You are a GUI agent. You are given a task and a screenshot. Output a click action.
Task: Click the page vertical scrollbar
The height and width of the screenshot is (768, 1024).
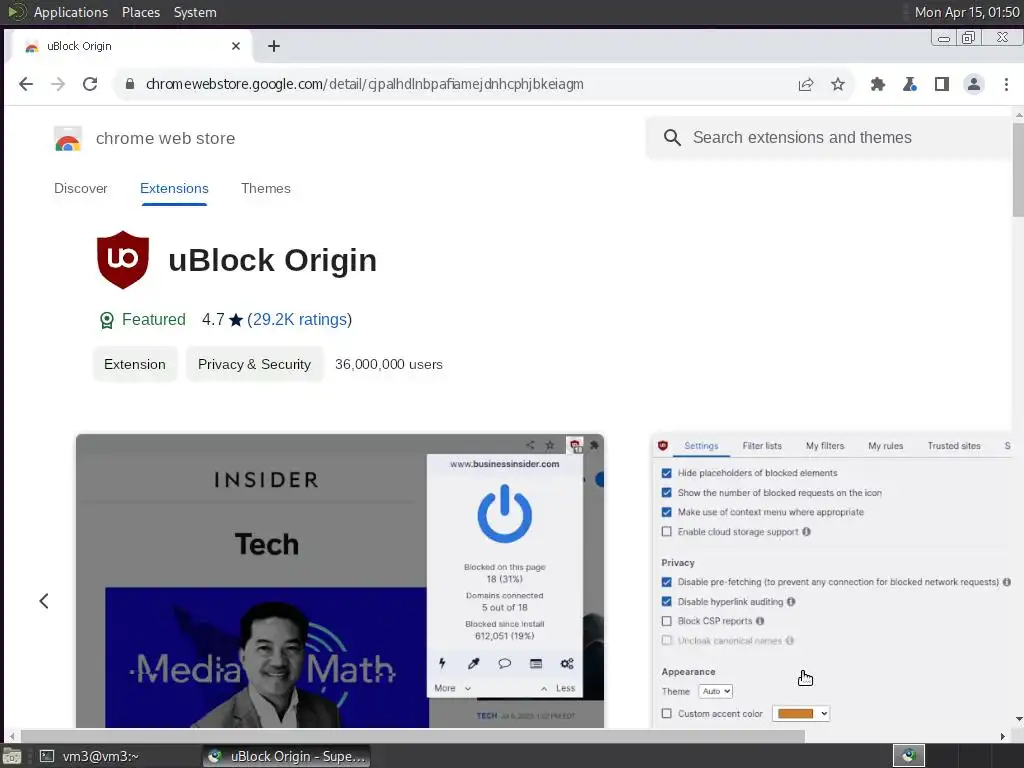tap(1018, 170)
